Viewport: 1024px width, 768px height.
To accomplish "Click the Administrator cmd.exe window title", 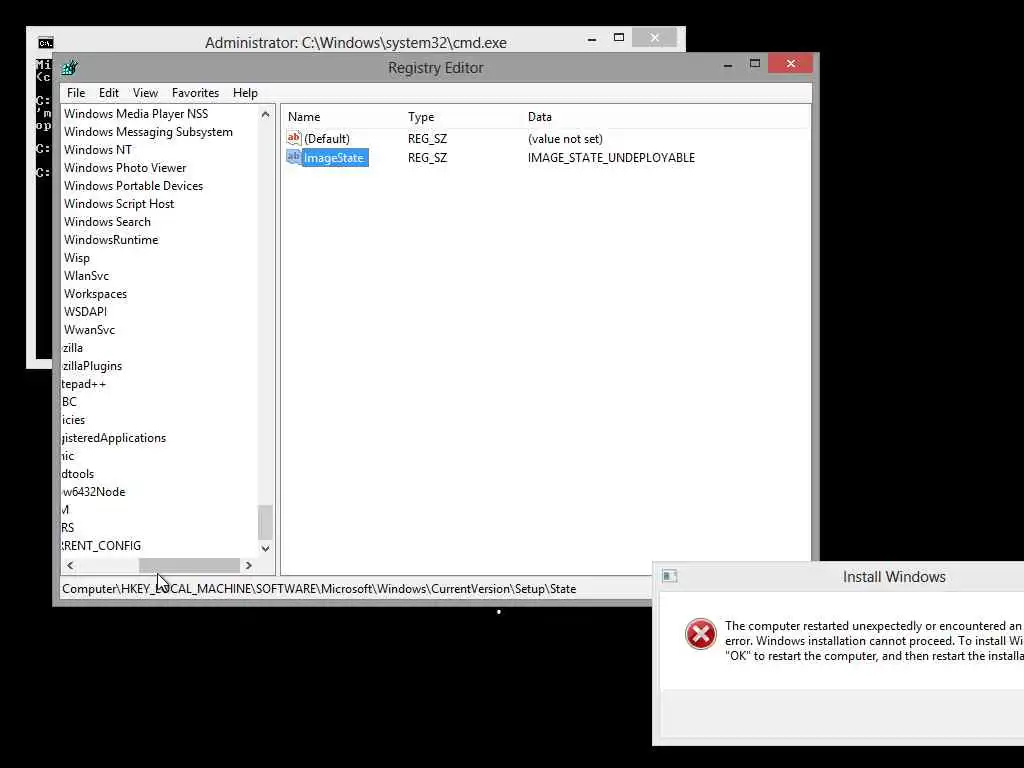I will coord(356,42).
